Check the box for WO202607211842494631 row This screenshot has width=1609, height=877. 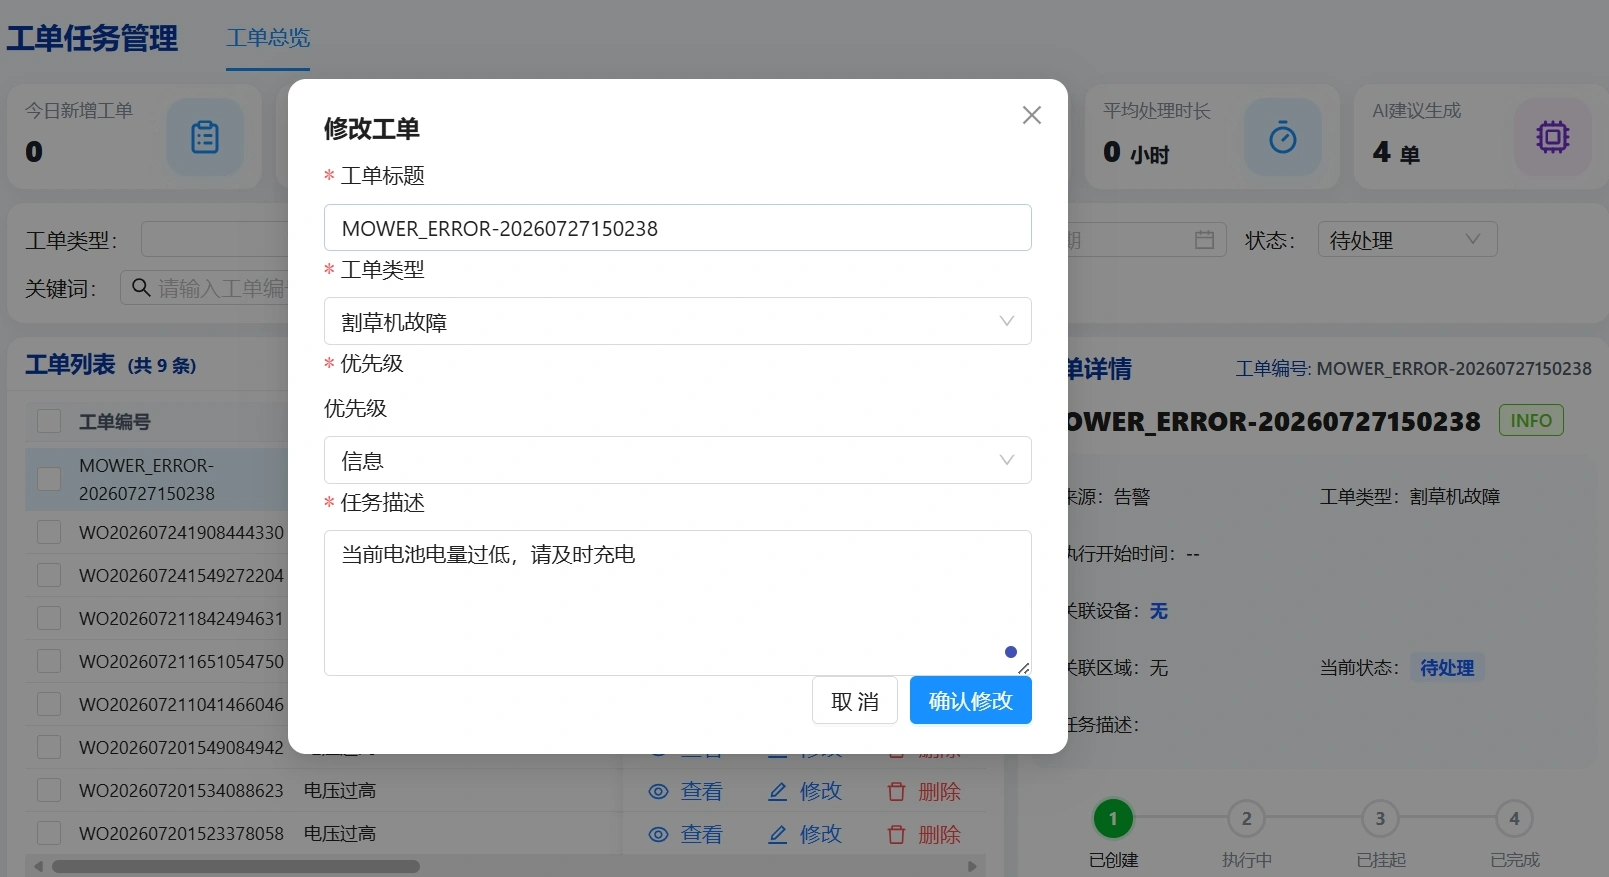pos(49,618)
